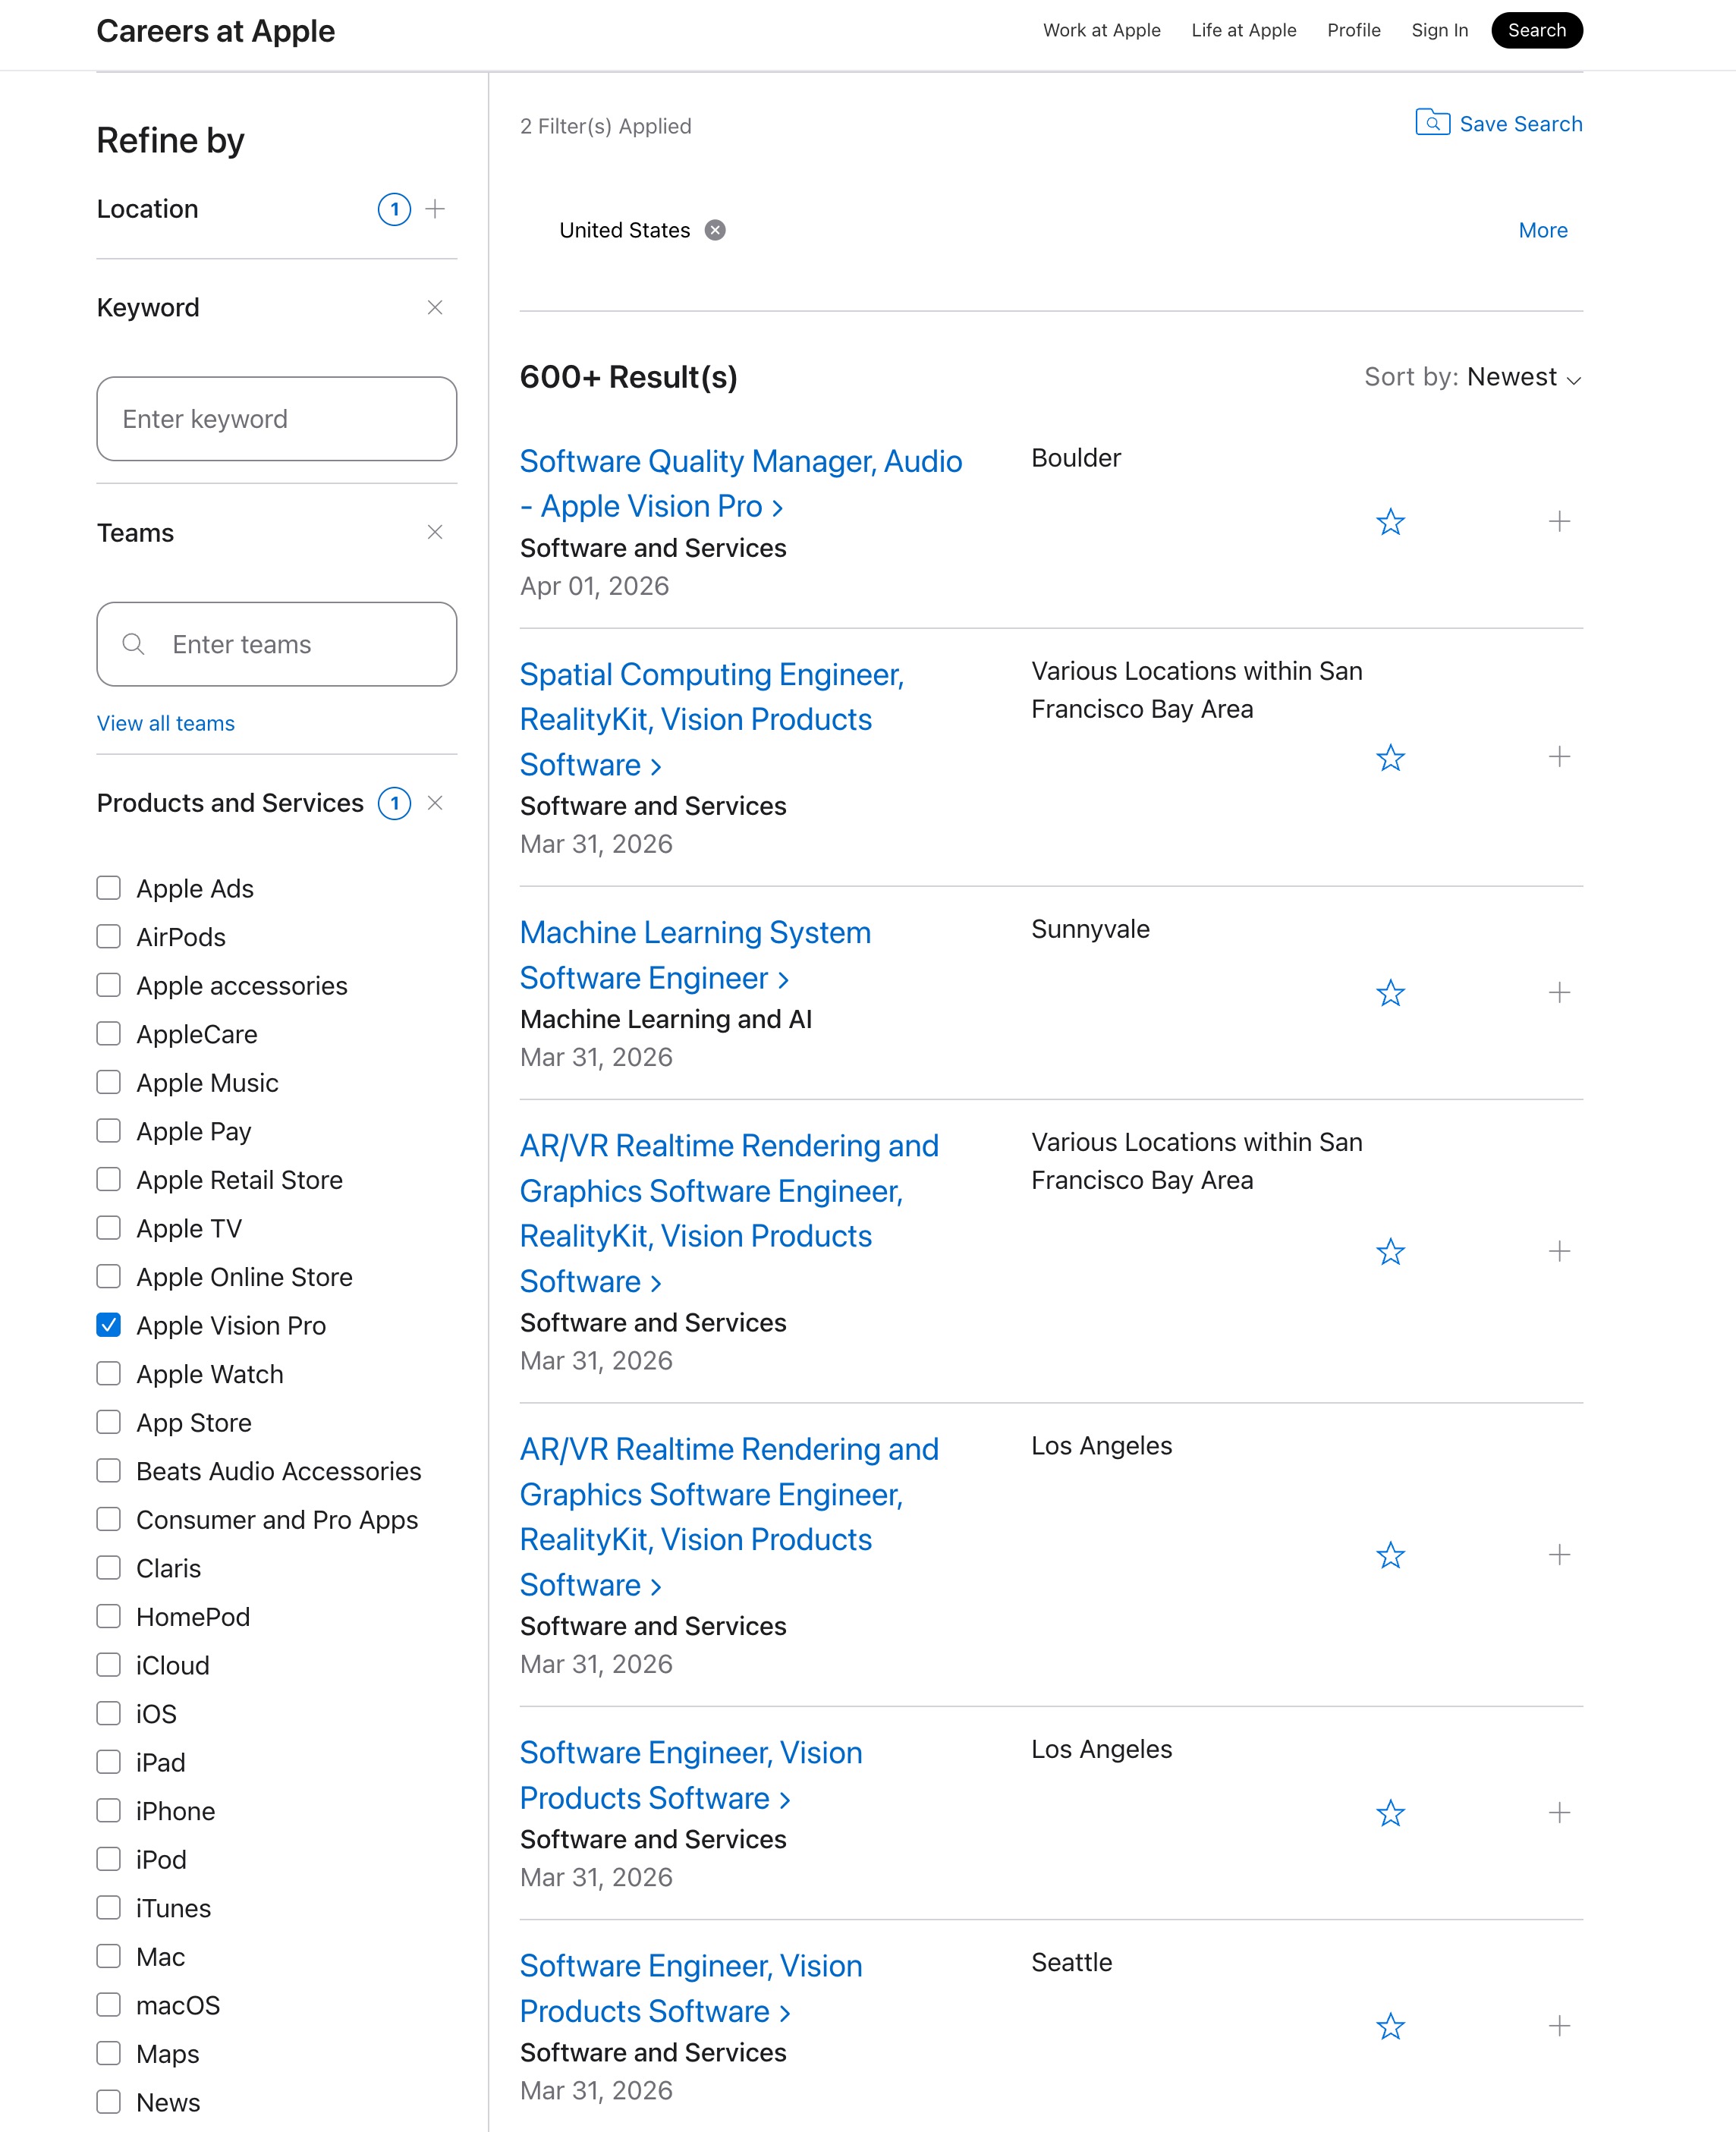Open View all teams
The image size is (1736, 2132).
[165, 722]
